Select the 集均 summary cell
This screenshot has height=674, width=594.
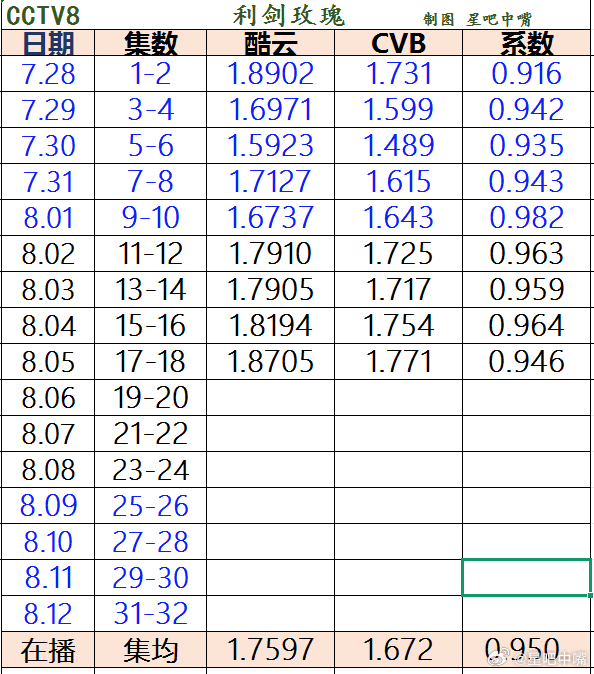150,650
